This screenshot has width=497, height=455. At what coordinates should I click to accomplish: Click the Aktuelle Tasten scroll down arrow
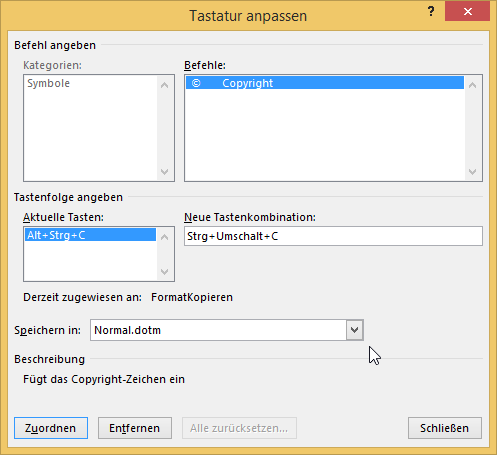[164, 272]
